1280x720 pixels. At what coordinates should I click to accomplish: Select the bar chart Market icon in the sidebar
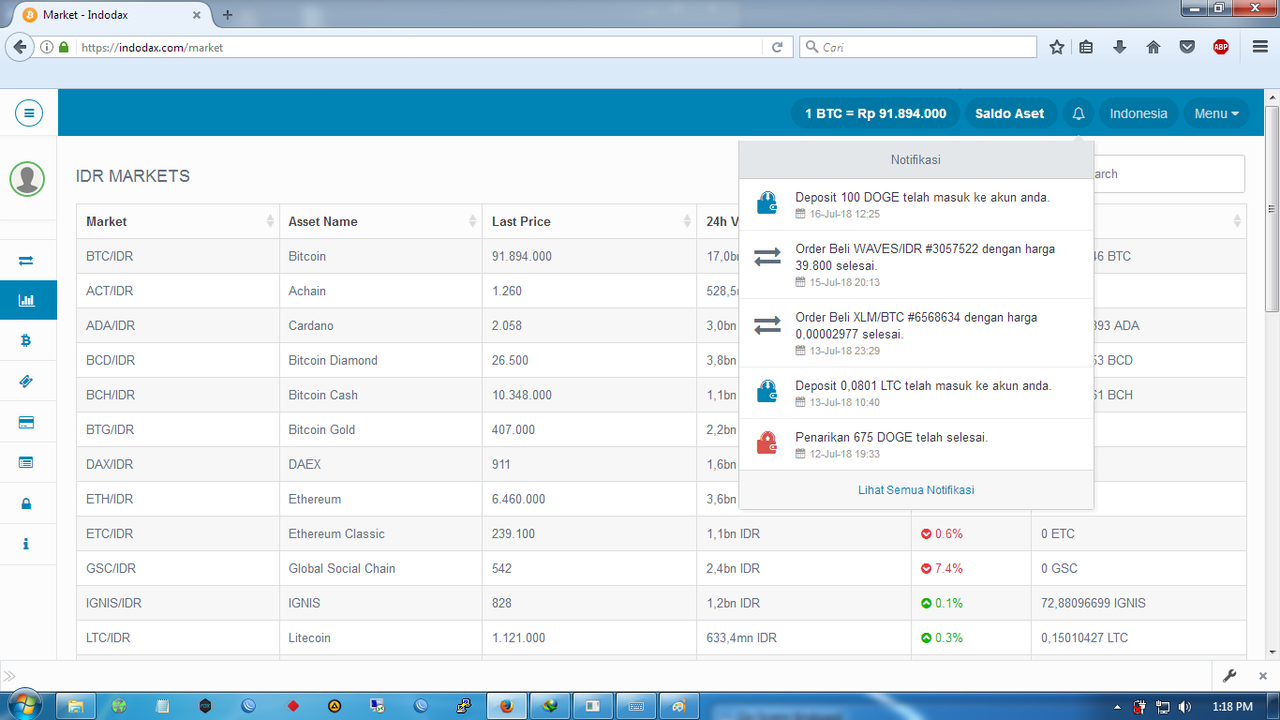pos(26,300)
